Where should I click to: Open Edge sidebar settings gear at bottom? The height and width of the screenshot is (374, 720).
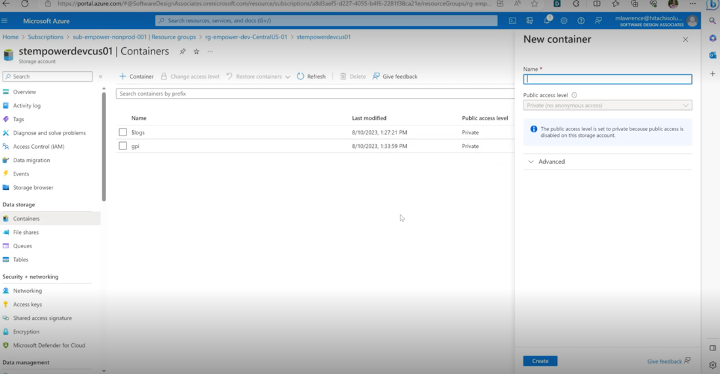[712, 365]
